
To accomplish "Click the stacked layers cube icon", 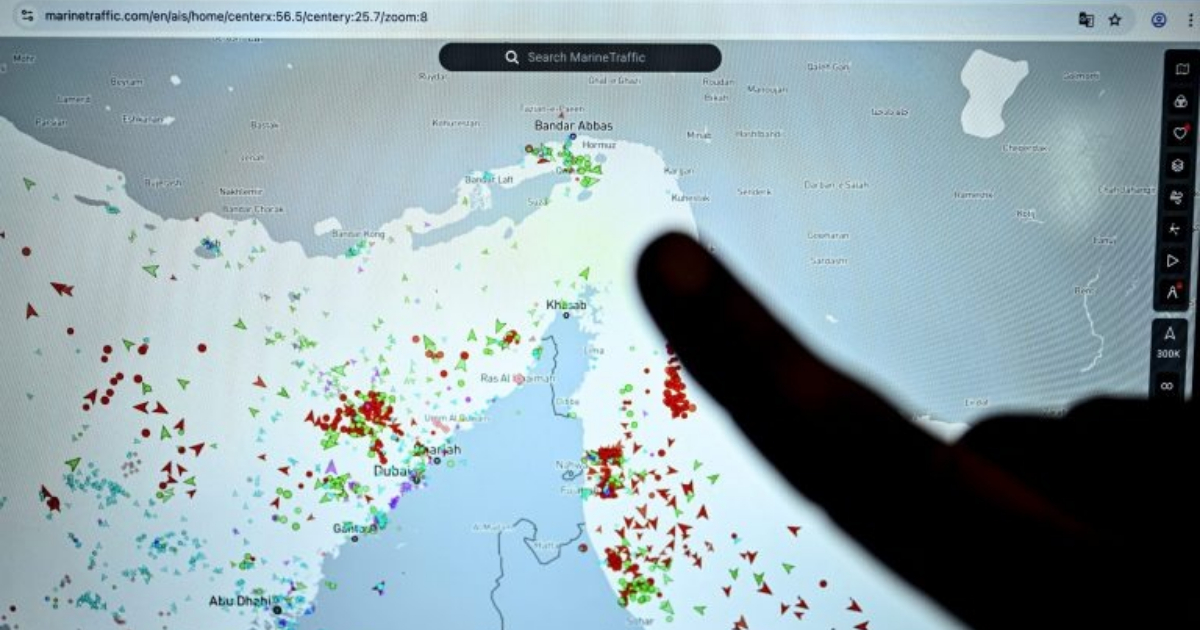I will tap(1180, 165).
